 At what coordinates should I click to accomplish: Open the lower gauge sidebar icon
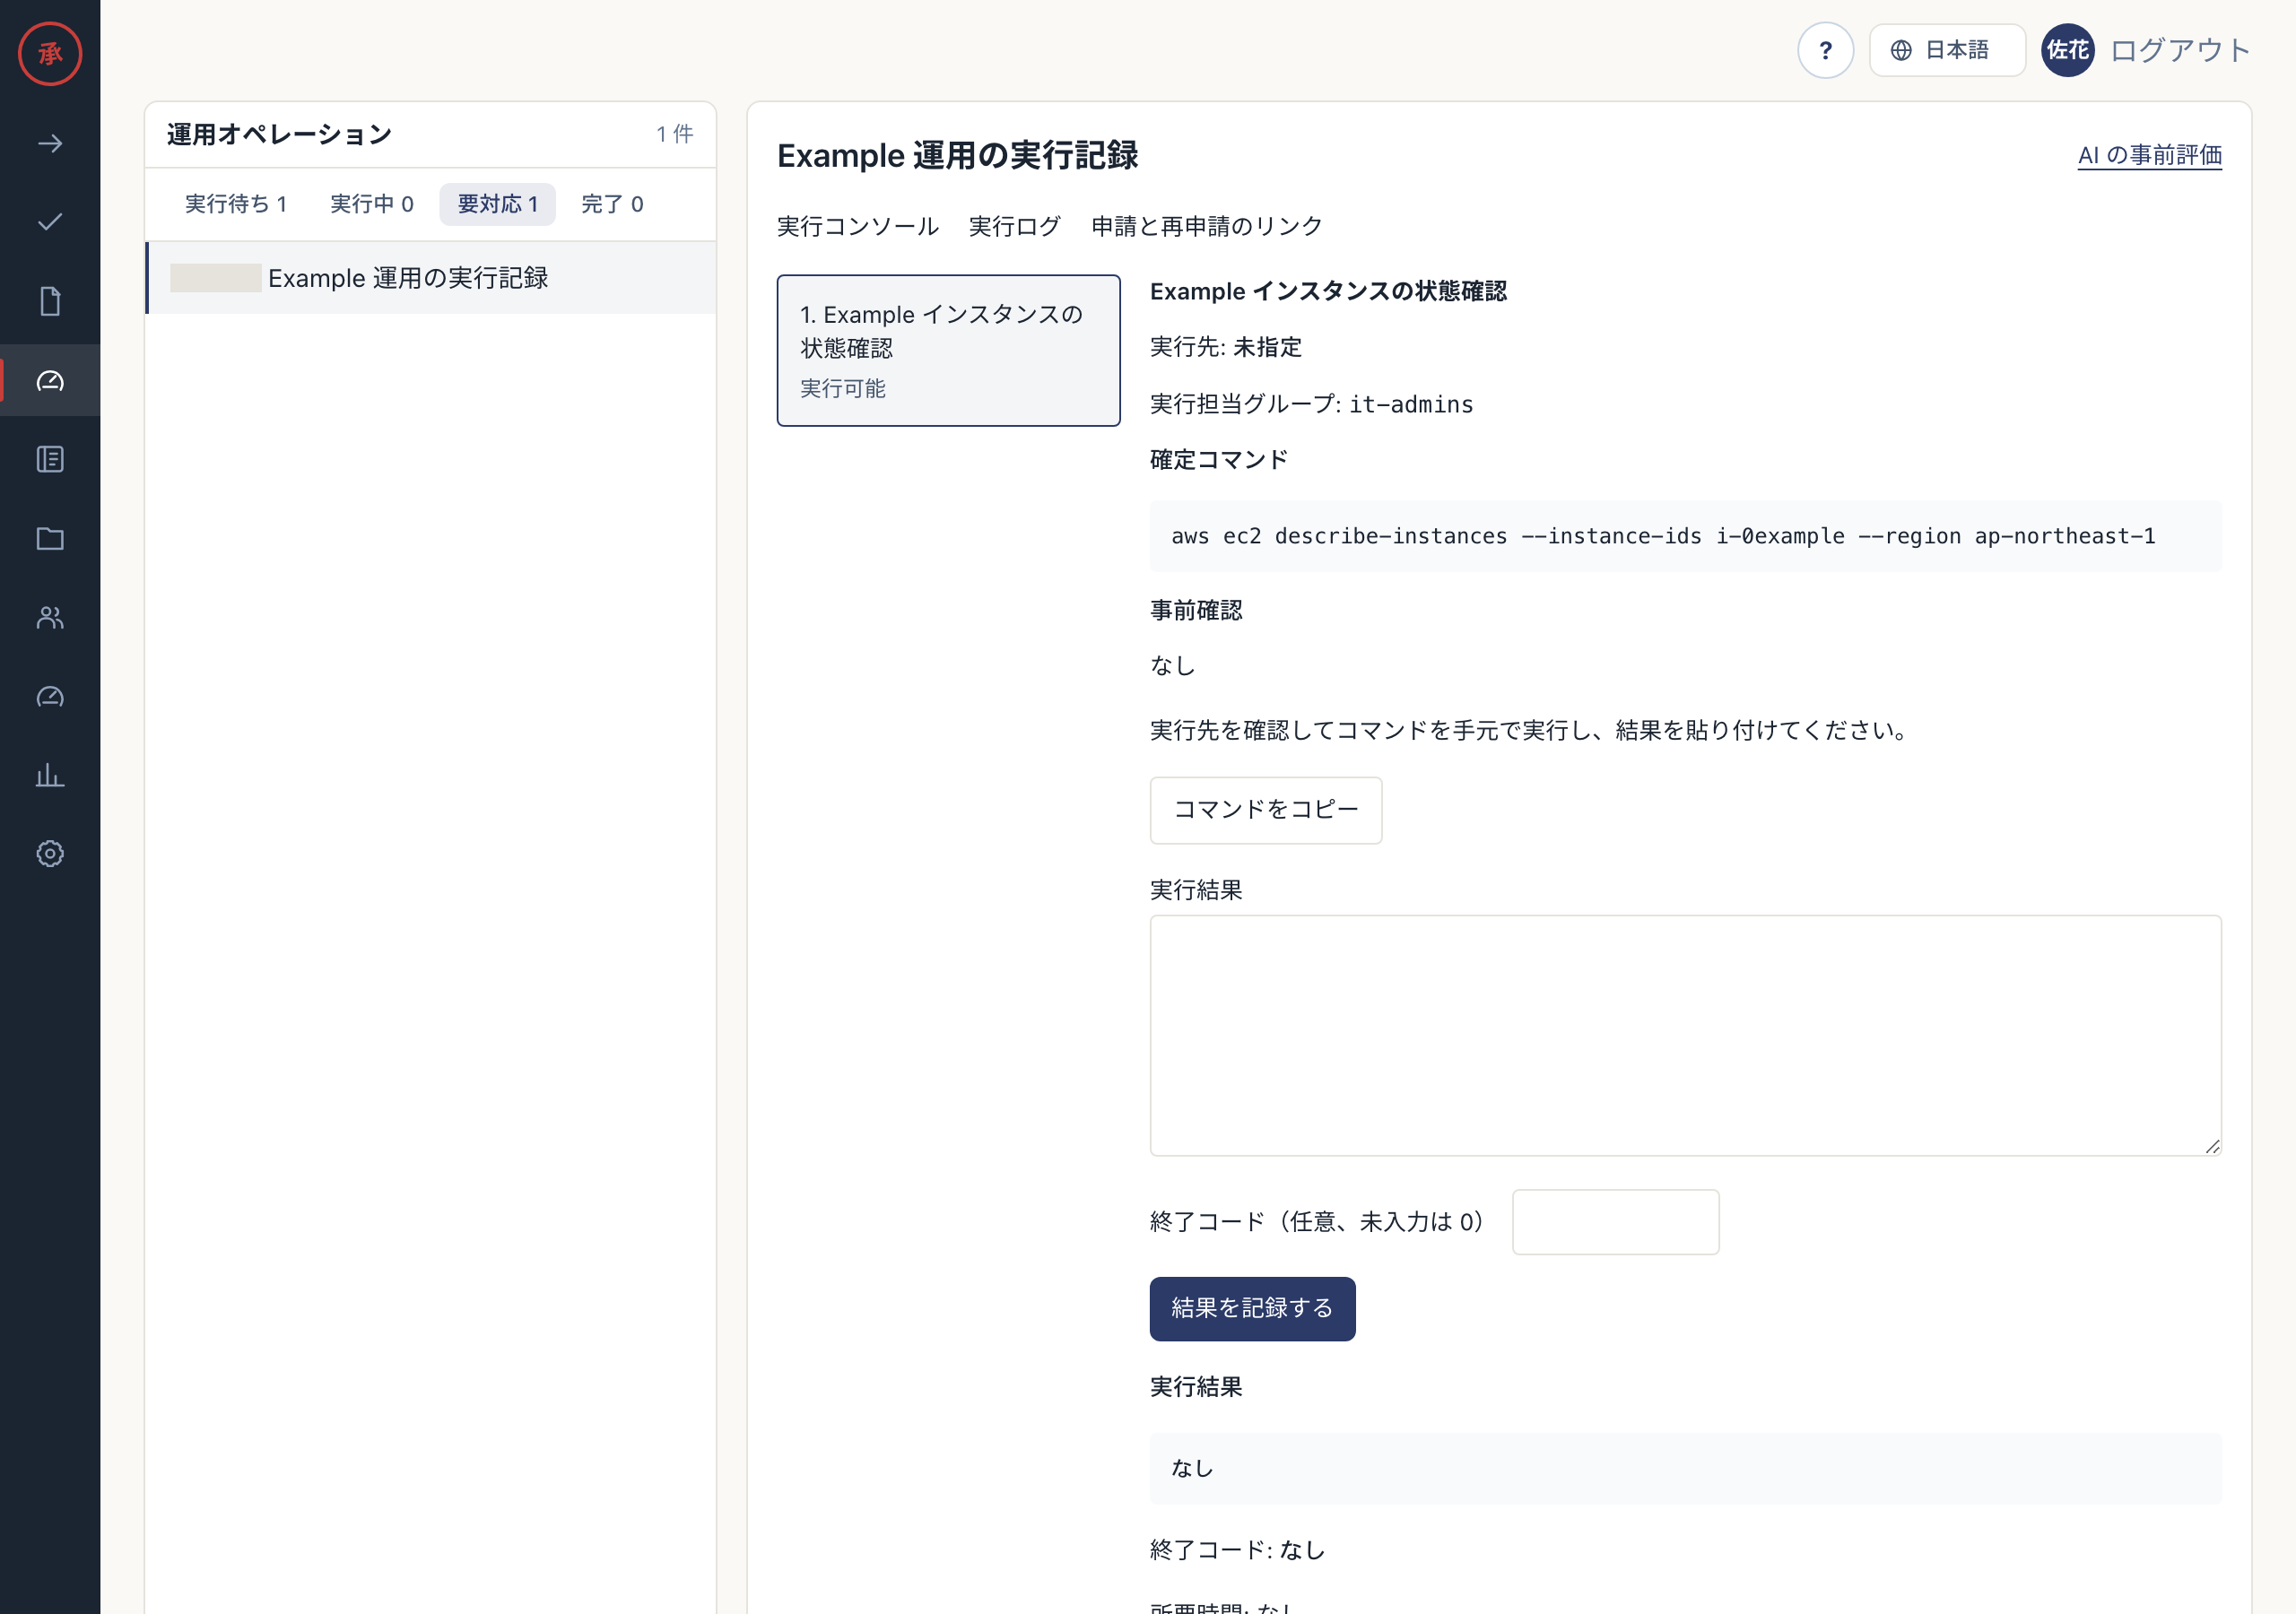coord(50,696)
